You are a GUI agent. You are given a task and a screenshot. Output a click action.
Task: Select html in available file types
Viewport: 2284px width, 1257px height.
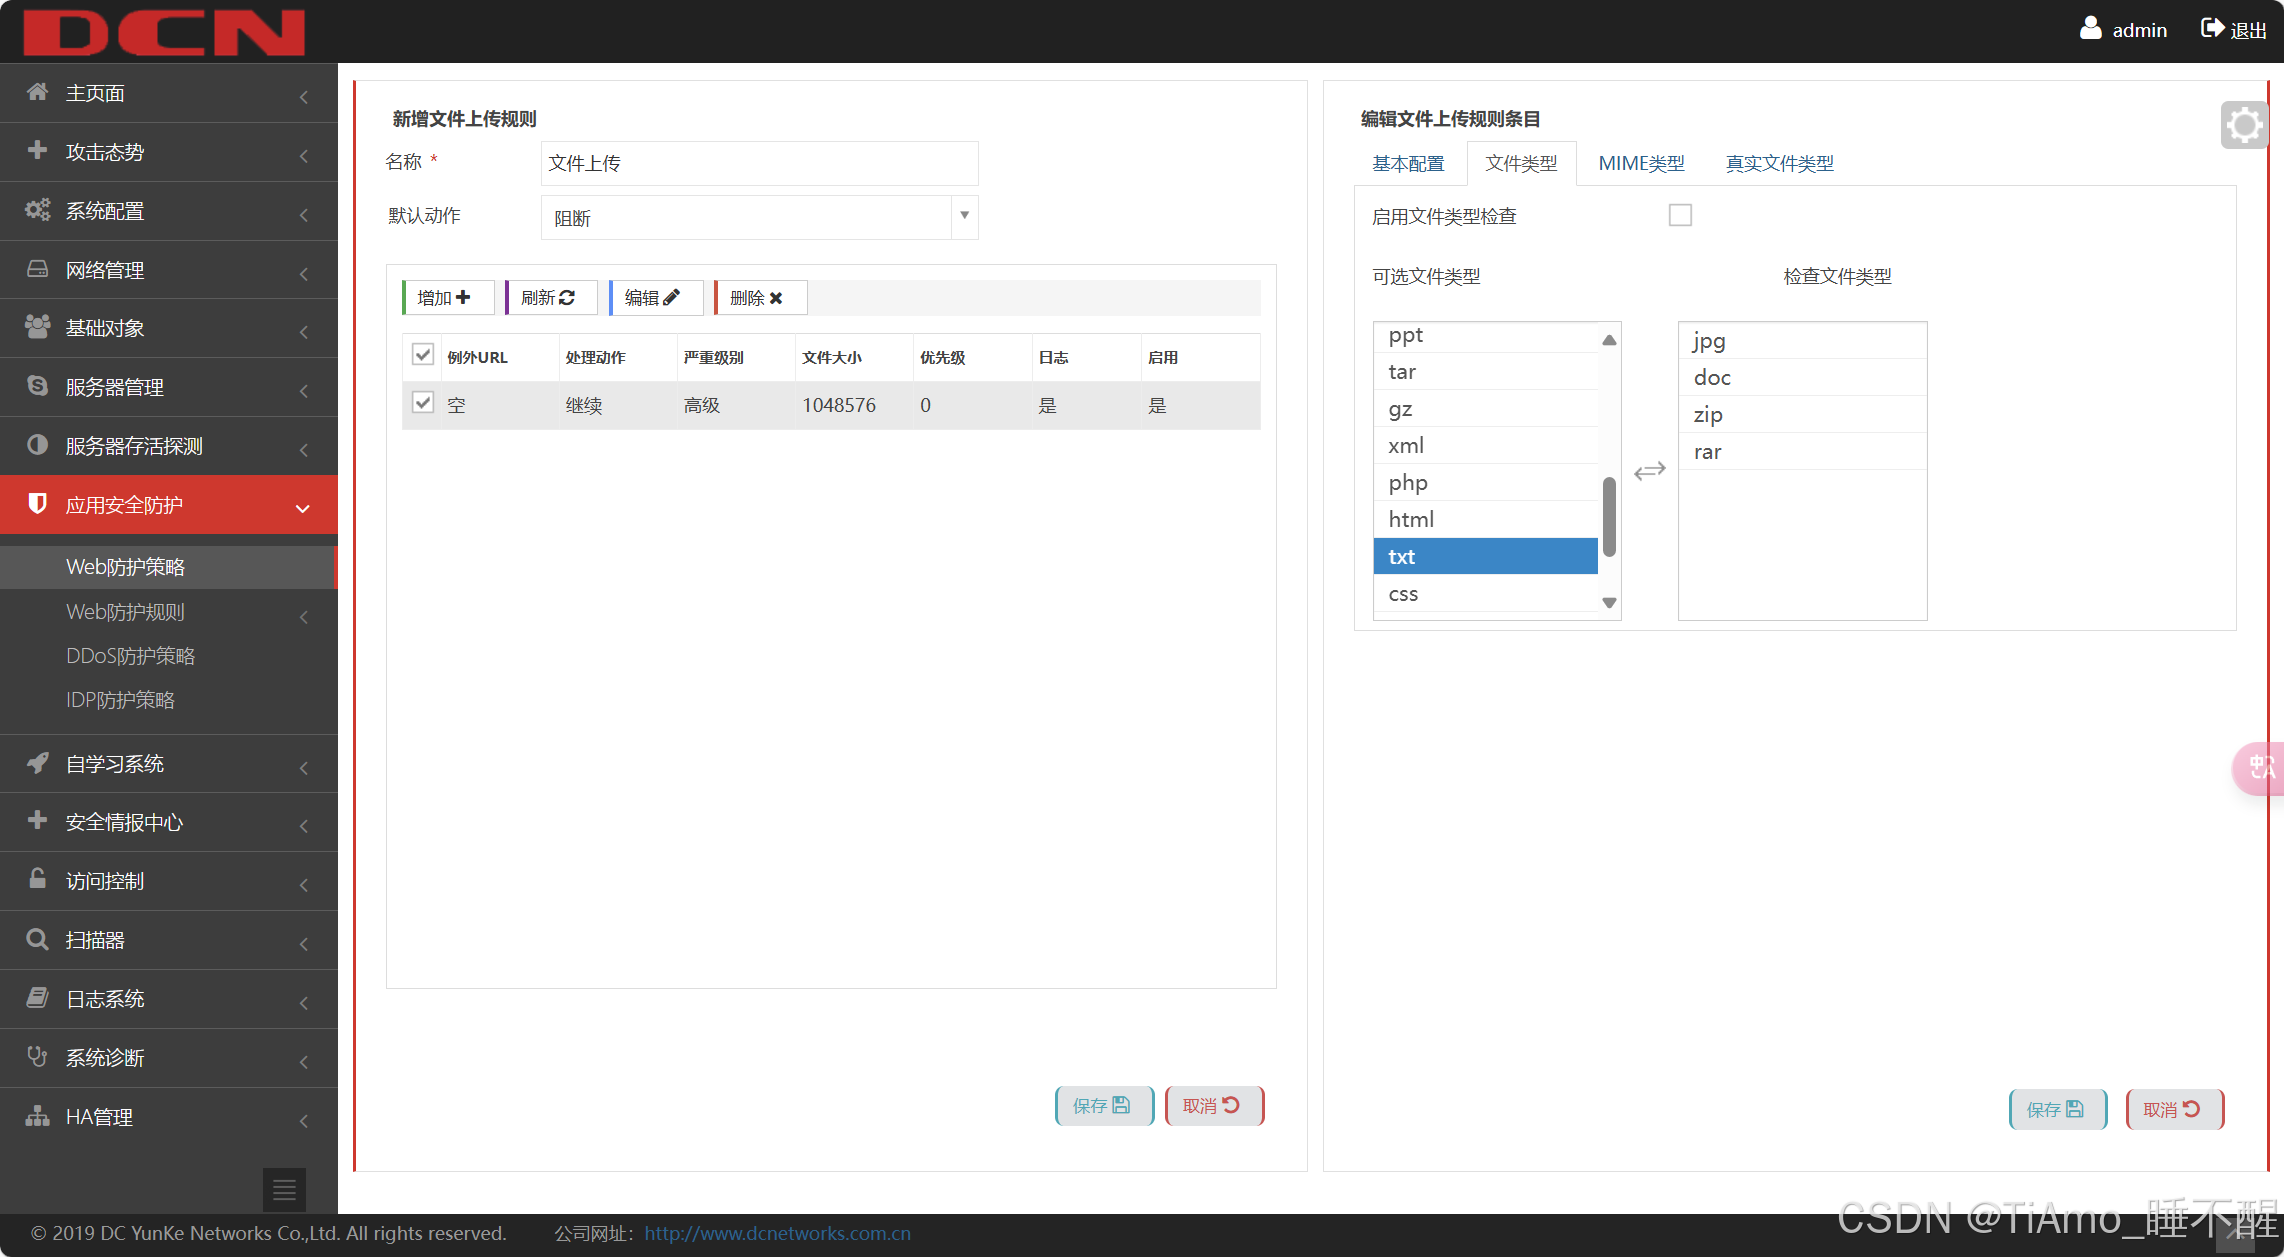[x=1486, y=520]
